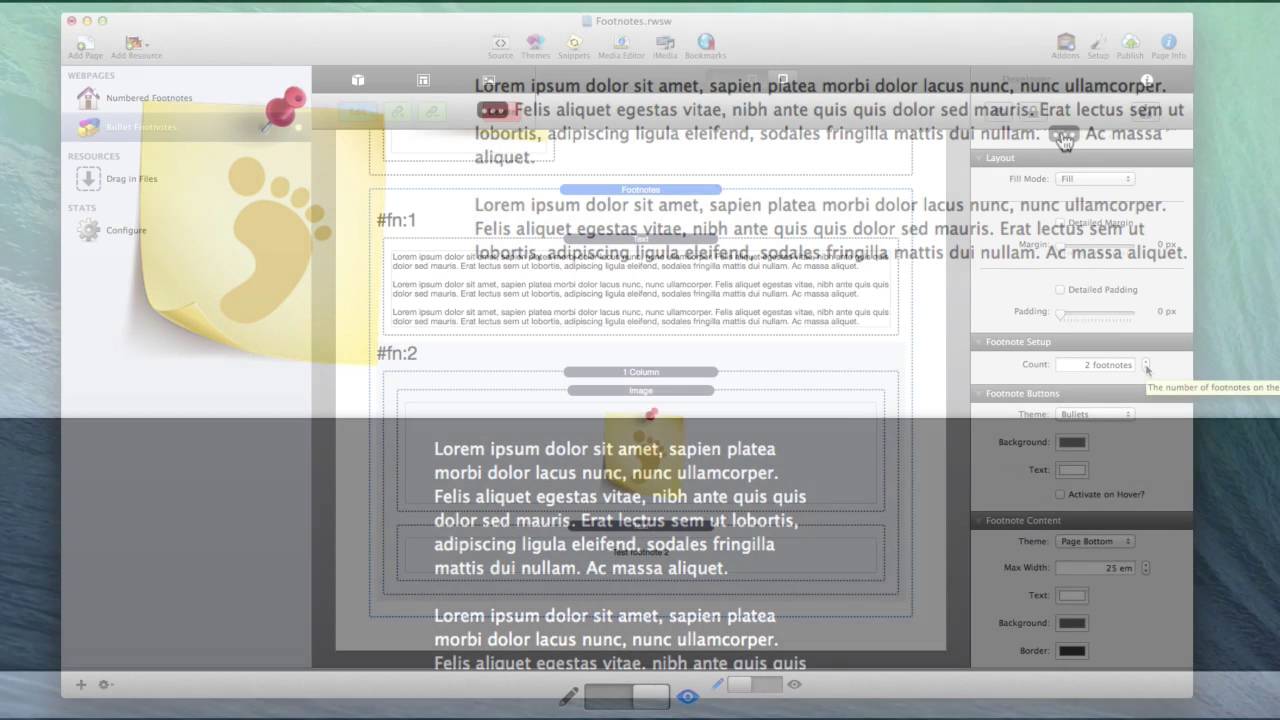The image size is (1280, 720).
Task: Adjust the Padding slider
Action: click(x=1096, y=312)
